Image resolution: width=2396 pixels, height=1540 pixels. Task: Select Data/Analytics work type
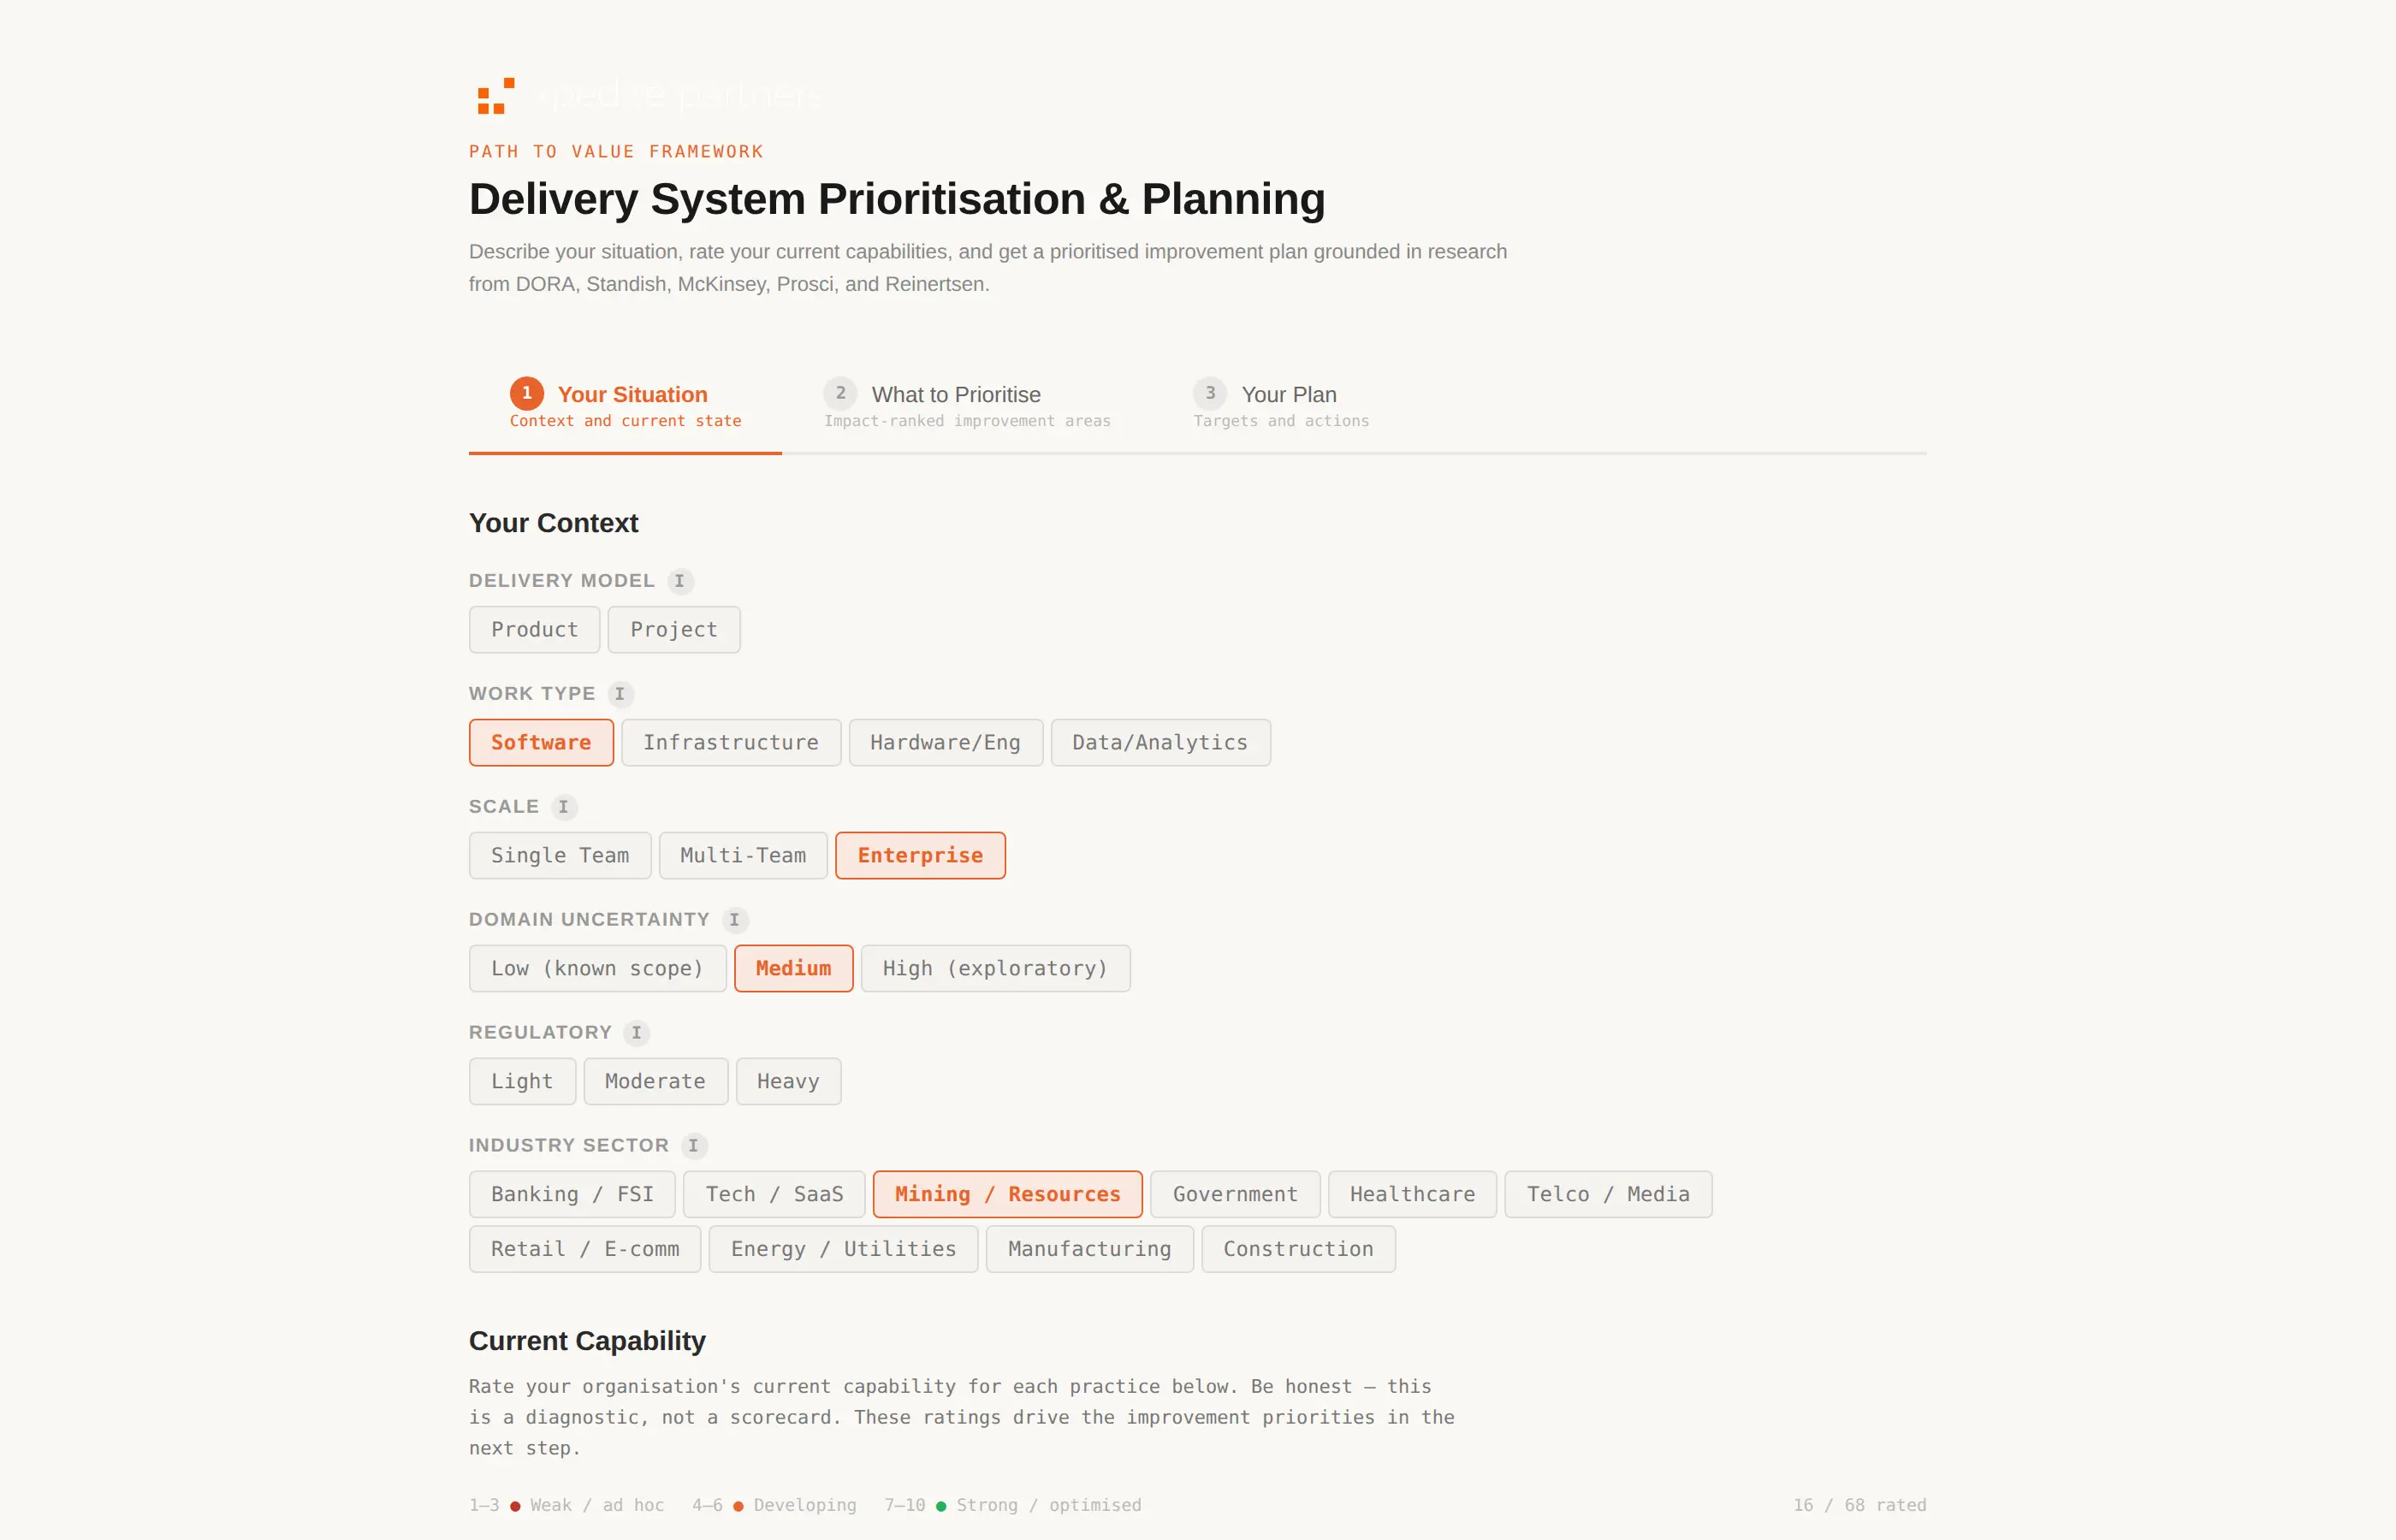1160,742
